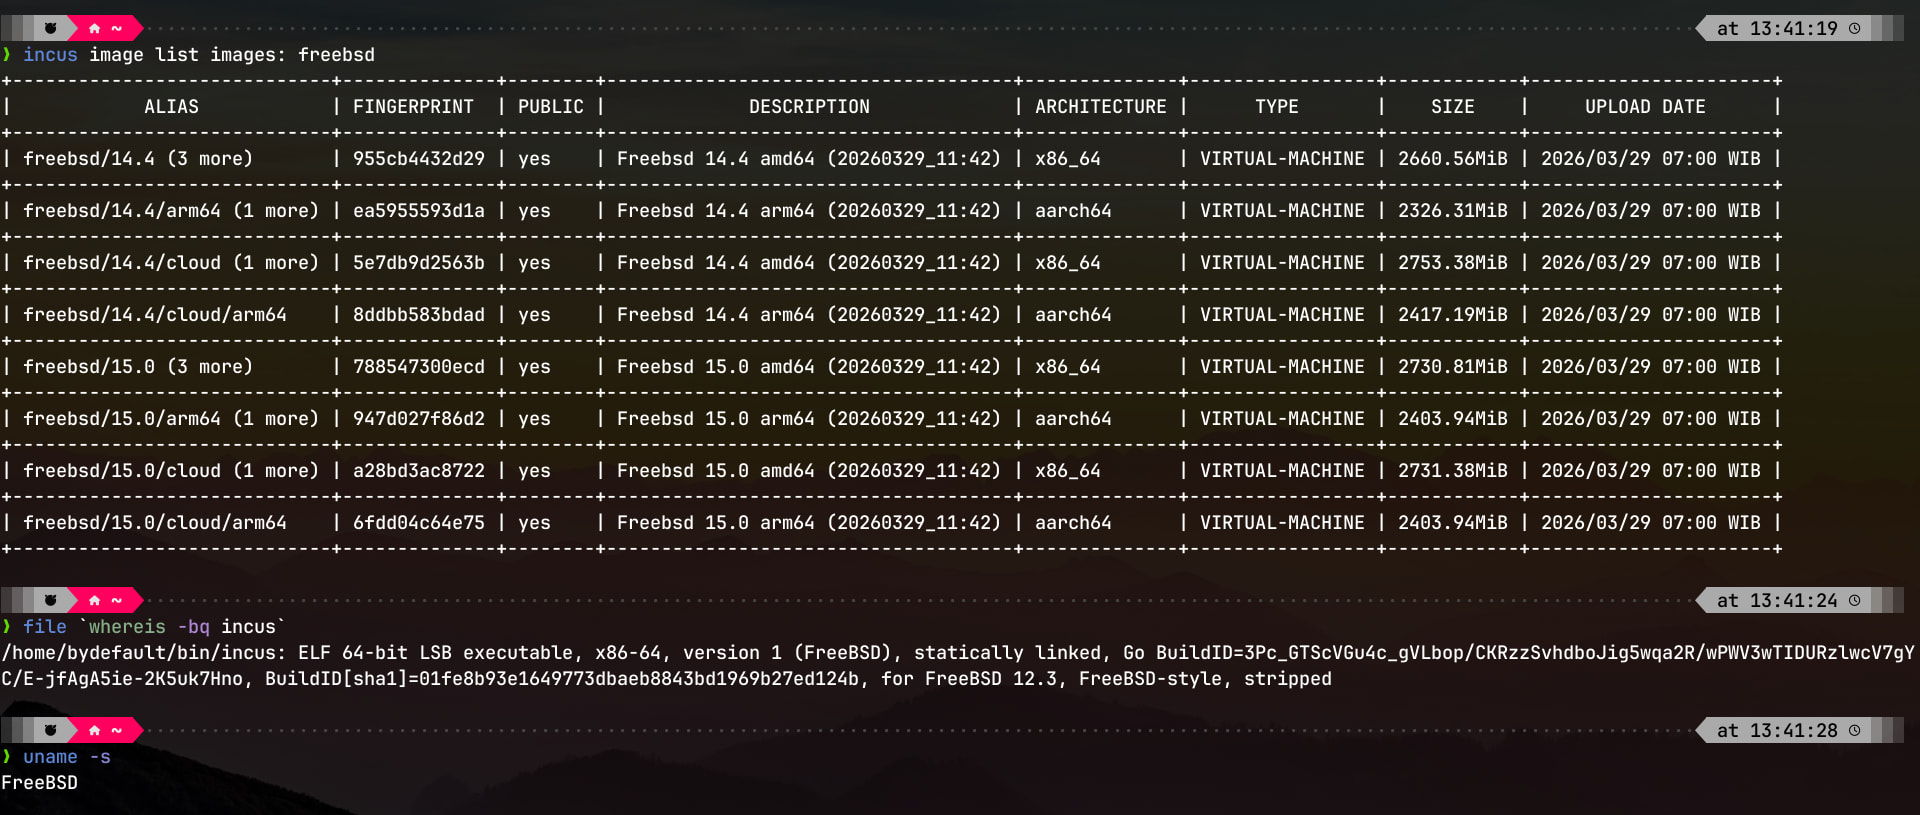
Task: Click fingerprint 6fdd04c64e75
Action: click(418, 523)
